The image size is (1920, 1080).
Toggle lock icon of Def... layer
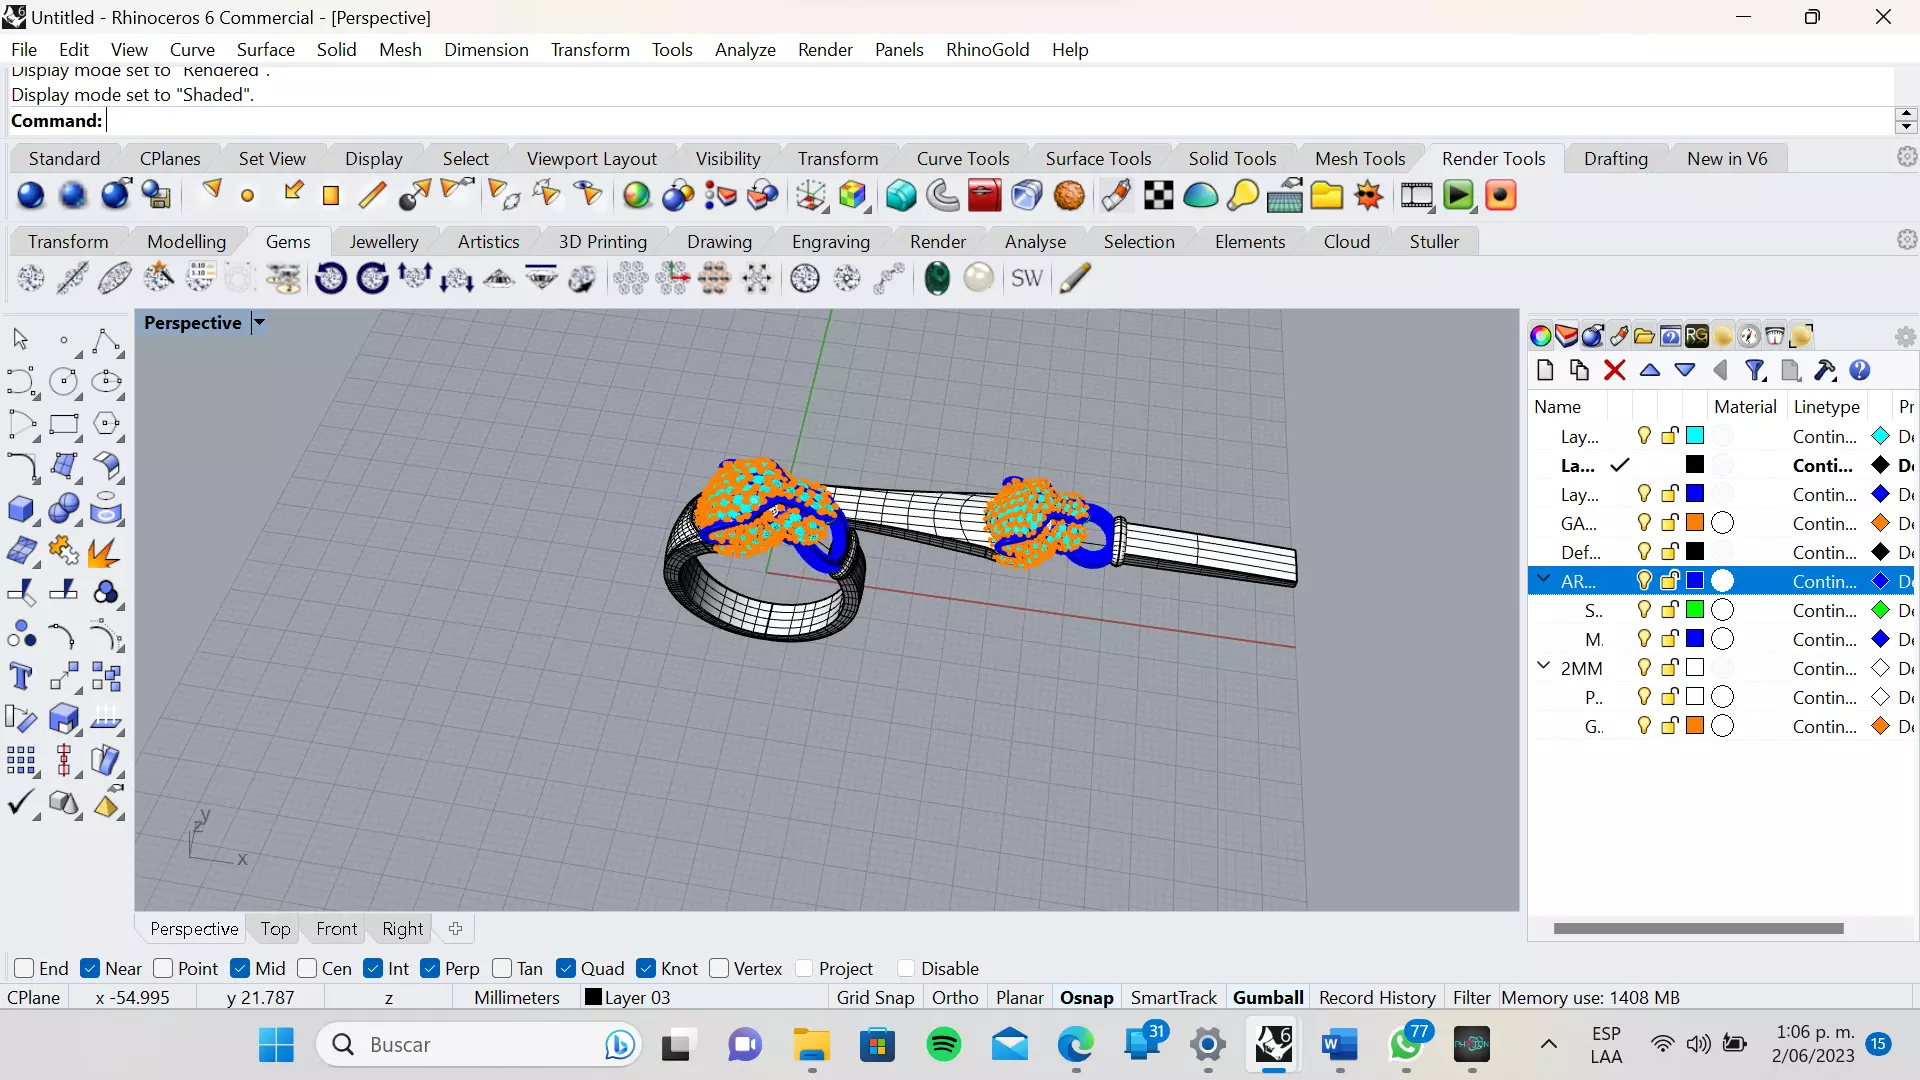point(1669,551)
